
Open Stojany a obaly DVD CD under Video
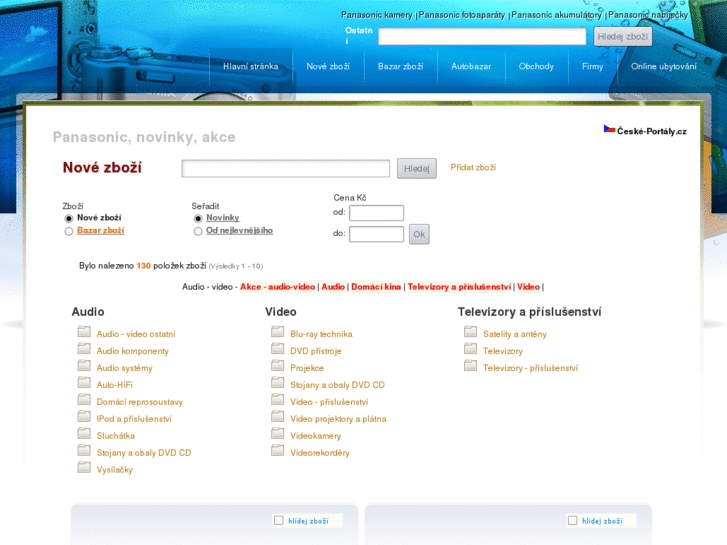(x=338, y=385)
